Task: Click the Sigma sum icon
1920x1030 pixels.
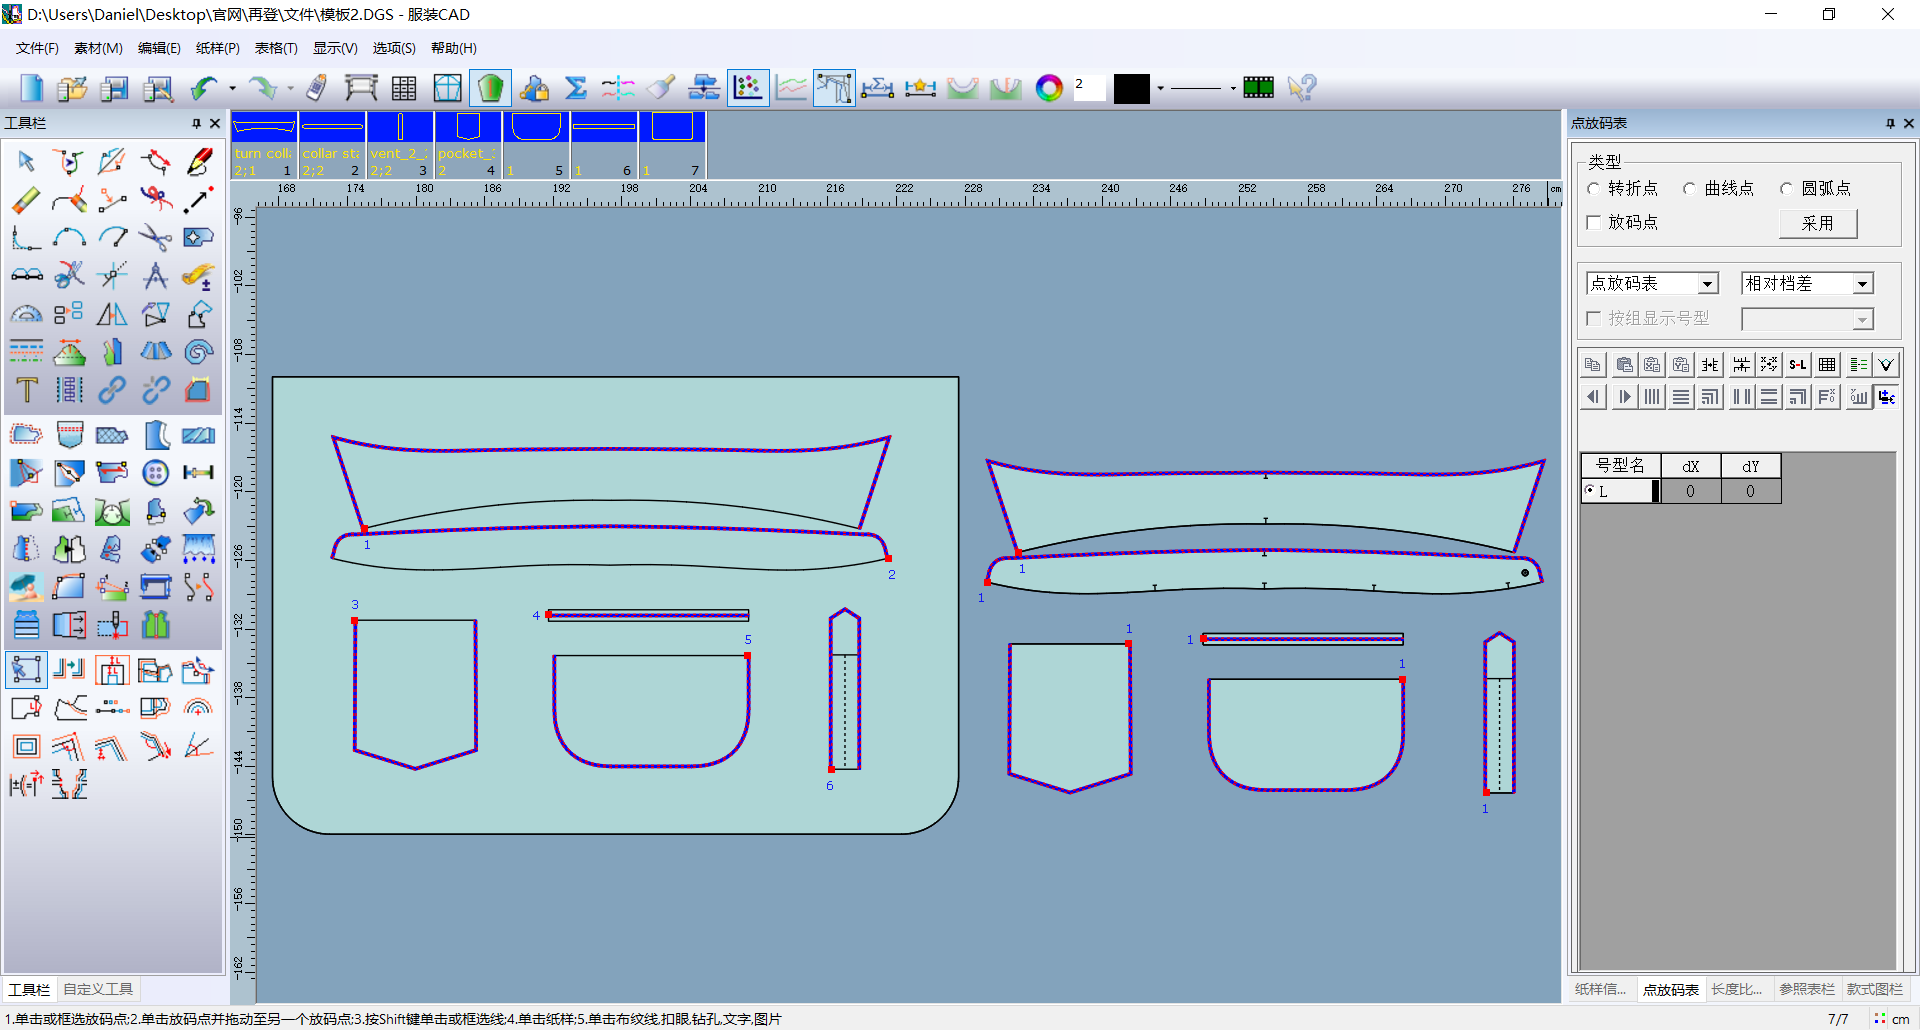Action: tap(576, 88)
